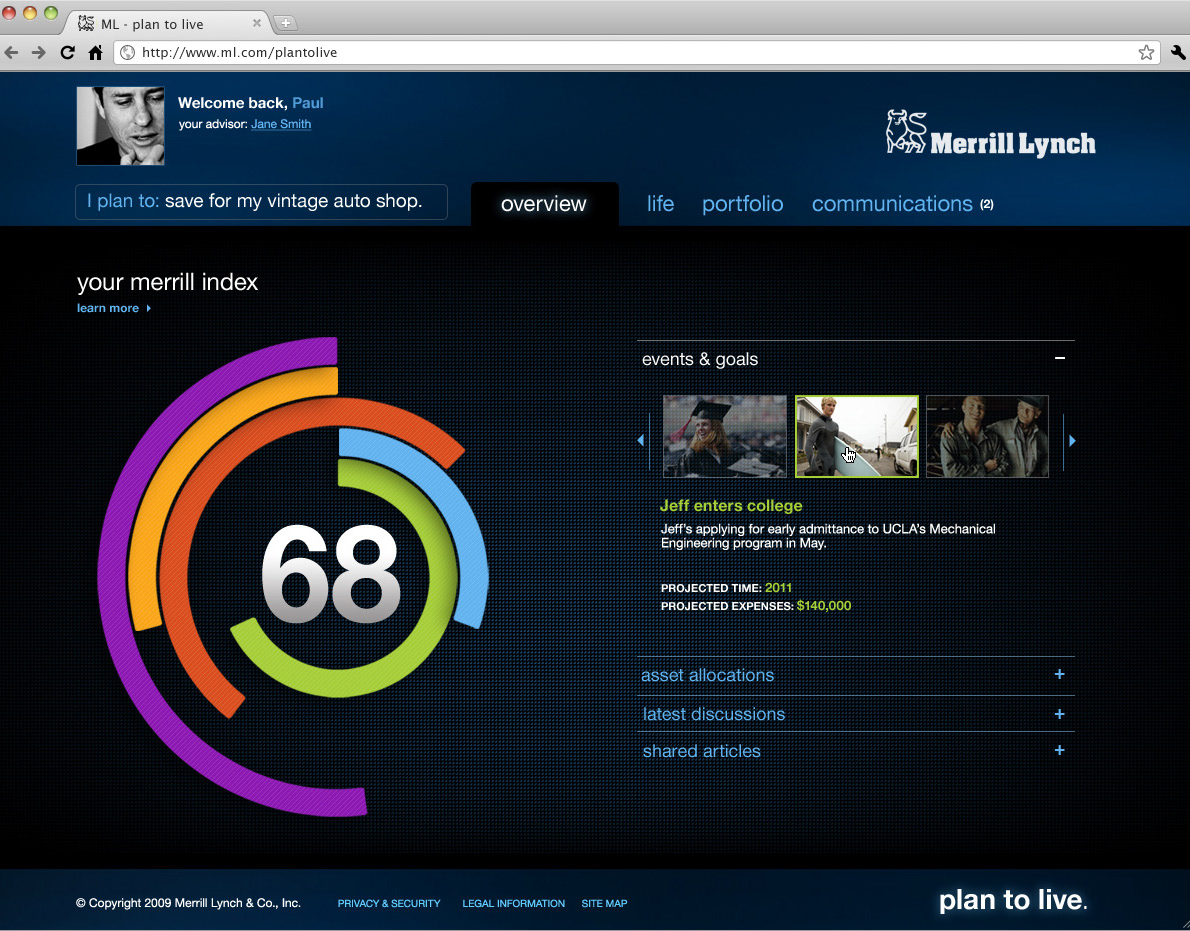
Task: Select the surfer event thumbnail
Action: (857, 436)
